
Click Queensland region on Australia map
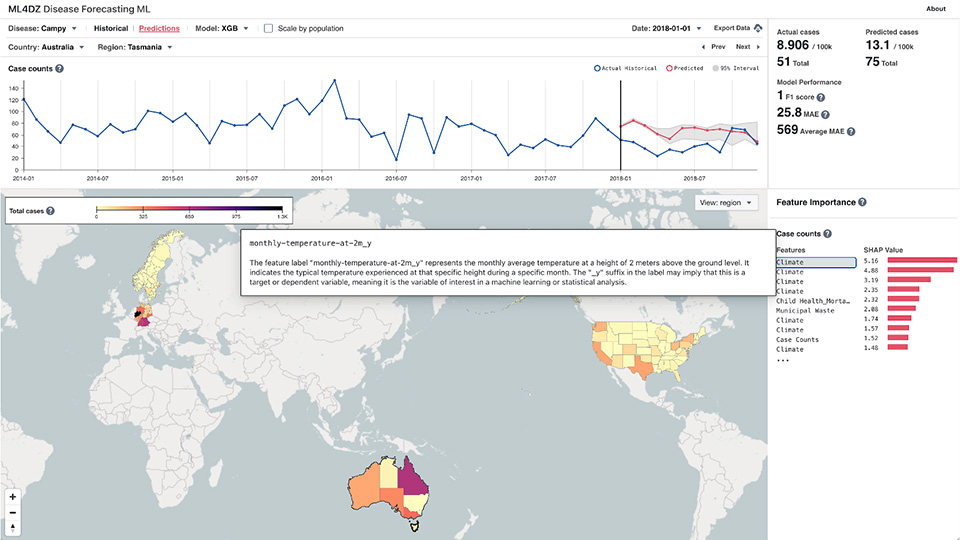(411, 479)
